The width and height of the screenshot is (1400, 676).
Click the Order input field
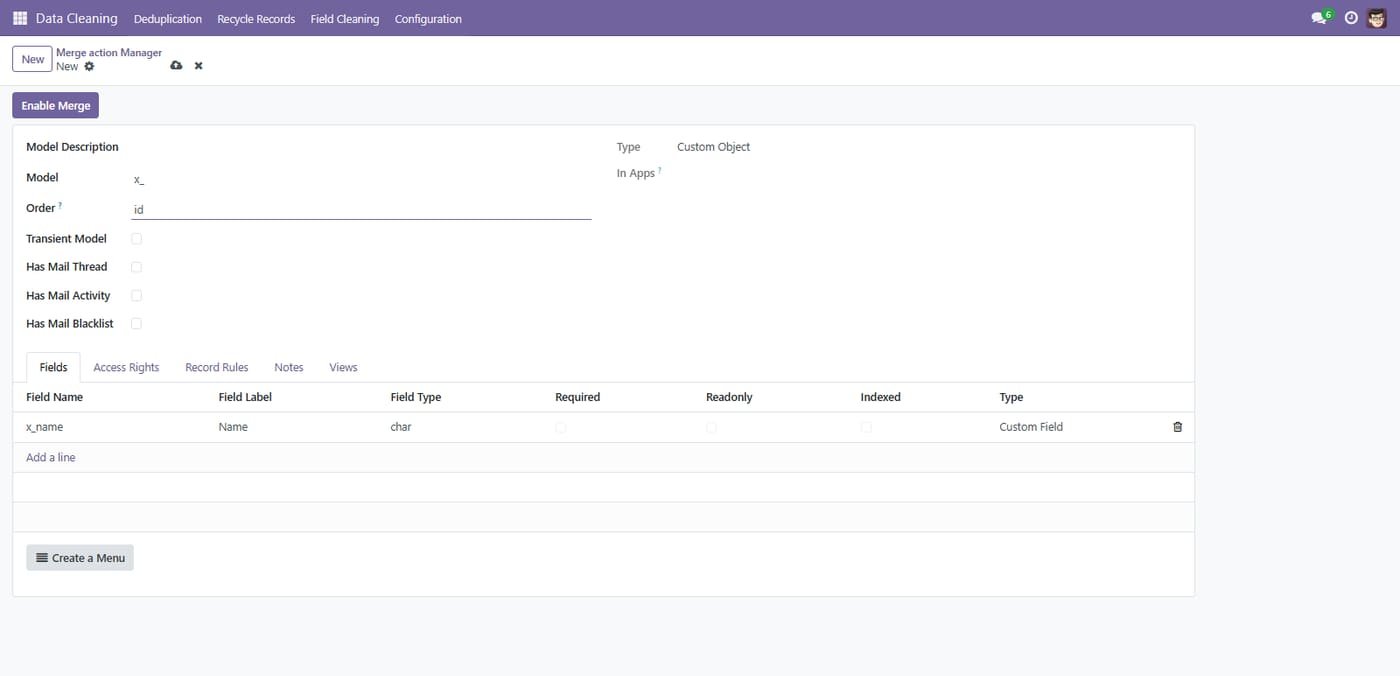(x=361, y=210)
